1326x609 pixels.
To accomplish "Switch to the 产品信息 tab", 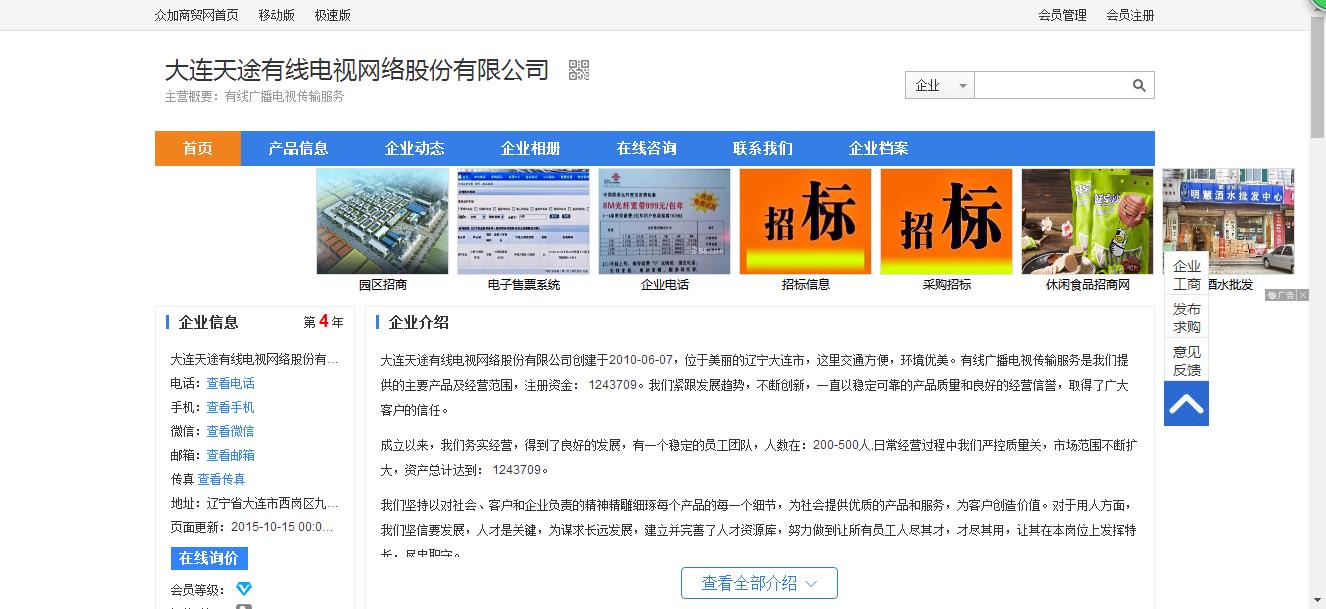I will (x=298, y=148).
